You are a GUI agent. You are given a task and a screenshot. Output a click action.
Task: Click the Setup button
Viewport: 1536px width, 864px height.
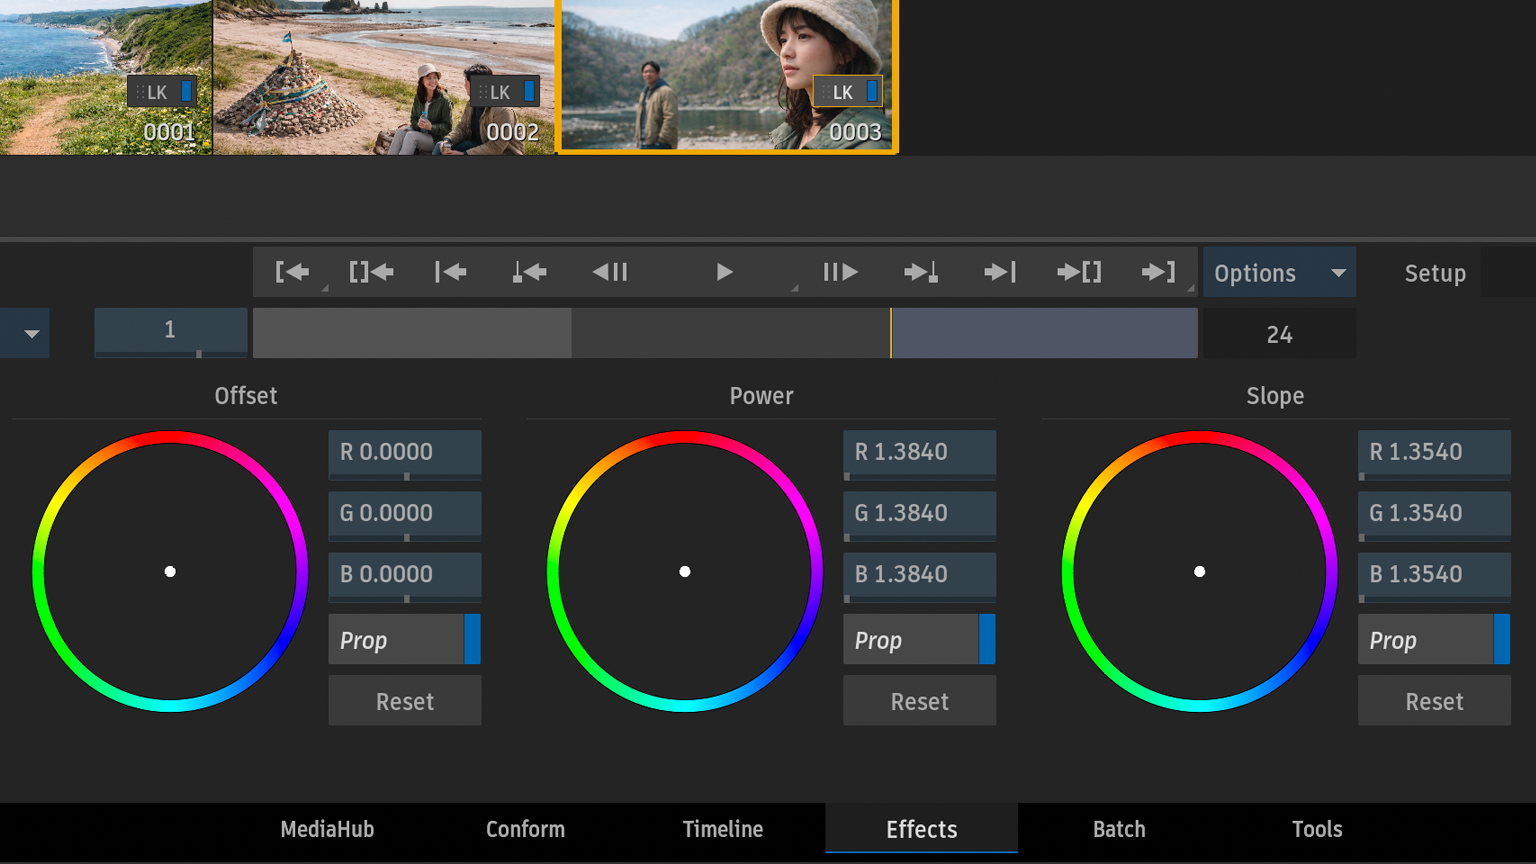(x=1434, y=273)
